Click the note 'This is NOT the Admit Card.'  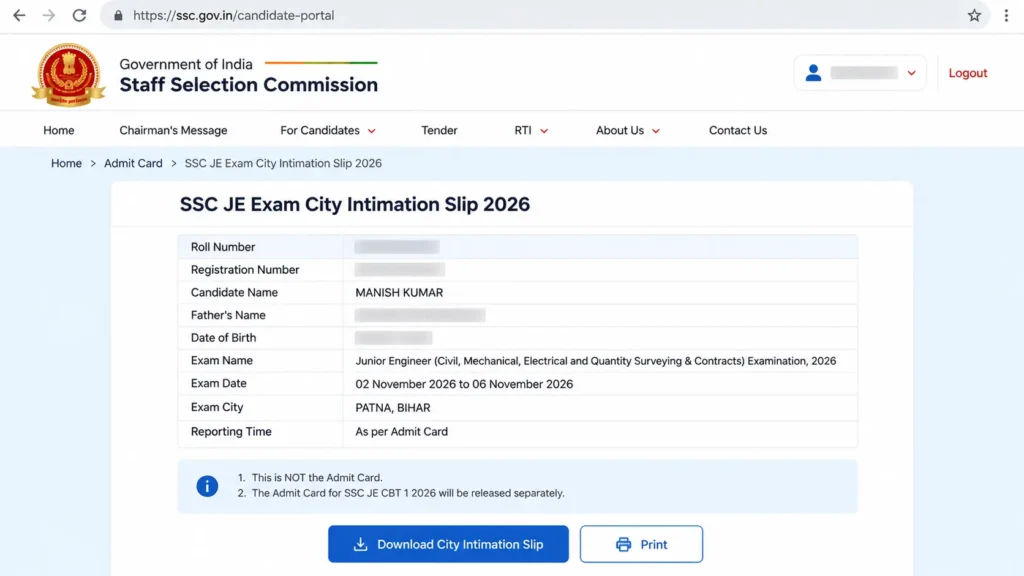[x=317, y=478]
